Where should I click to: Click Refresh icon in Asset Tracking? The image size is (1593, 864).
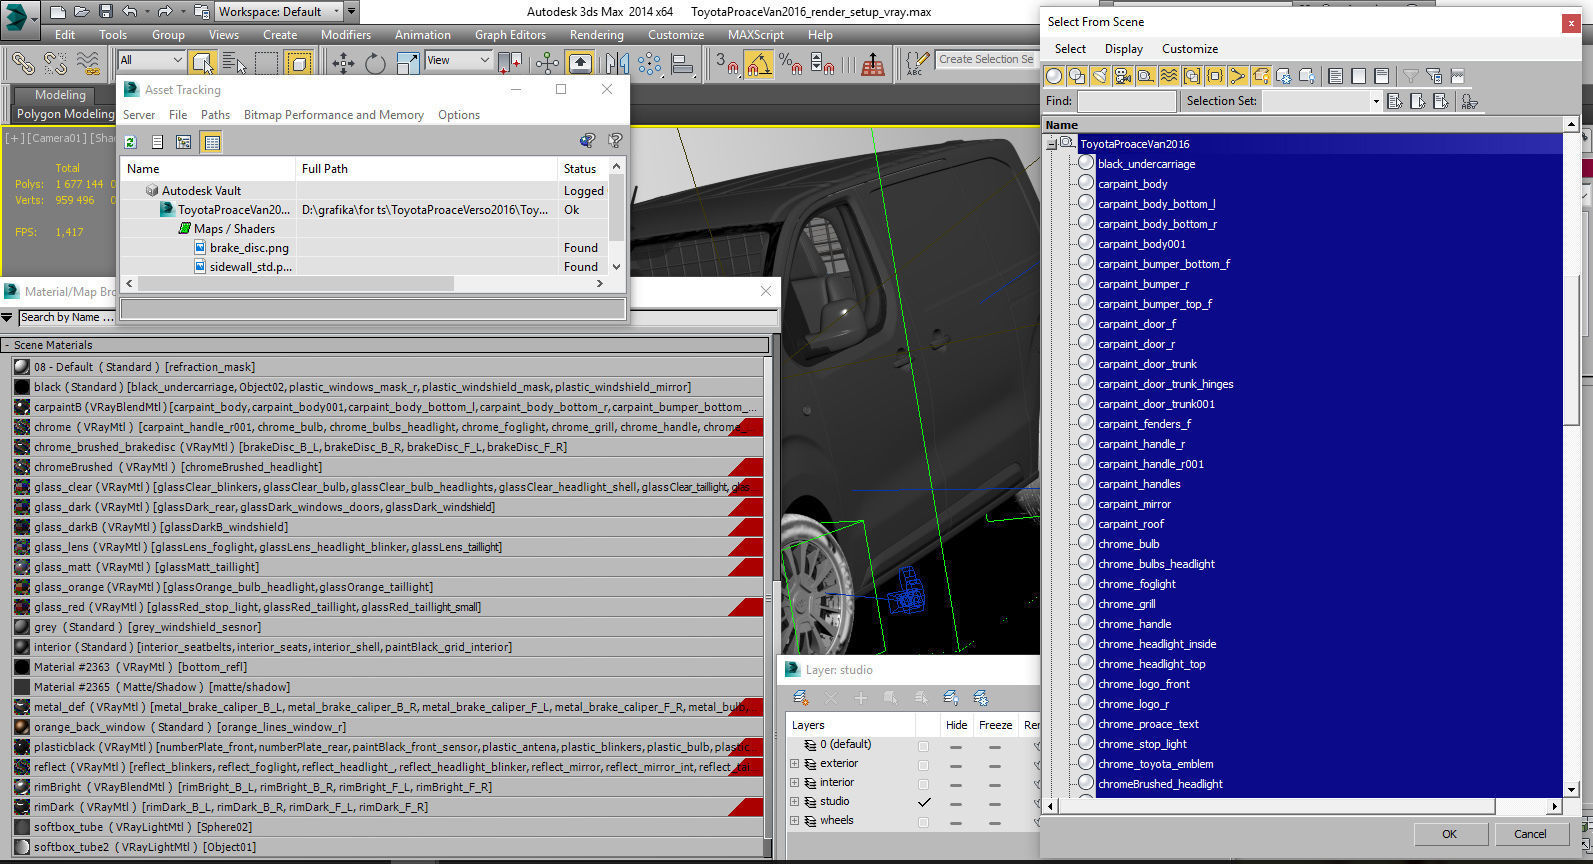130,142
